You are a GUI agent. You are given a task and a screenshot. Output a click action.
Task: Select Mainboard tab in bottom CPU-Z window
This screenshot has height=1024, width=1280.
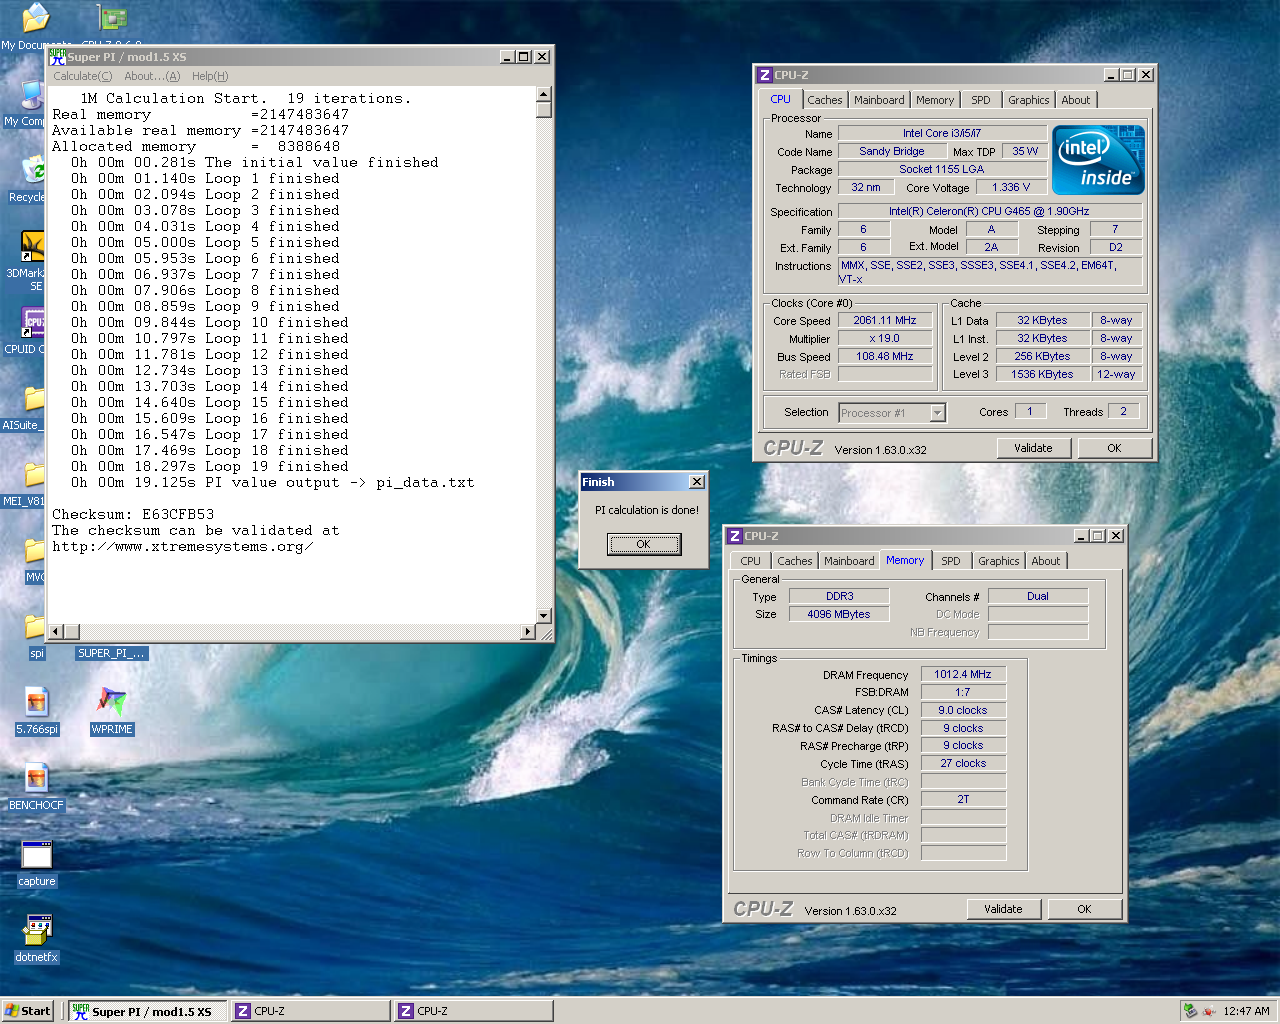849,561
